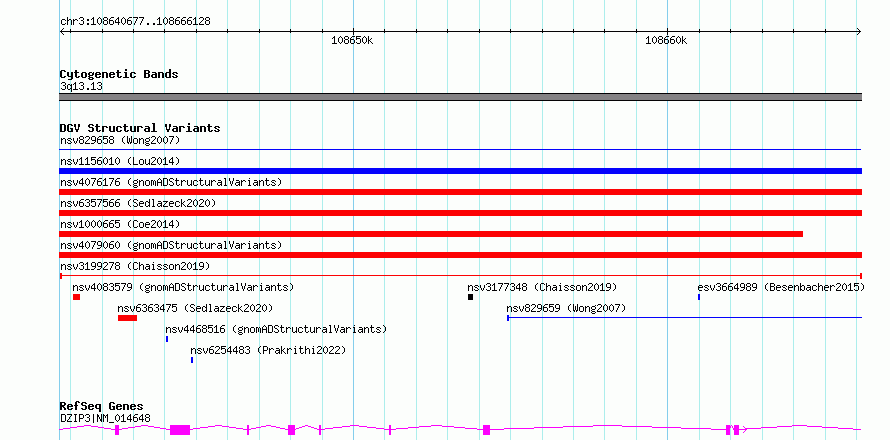Viewport: 890px width, 440px height.
Task: Open nsv4076176 (gnomADStructuralVariants) label
Action: pyautogui.click(x=171, y=182)
